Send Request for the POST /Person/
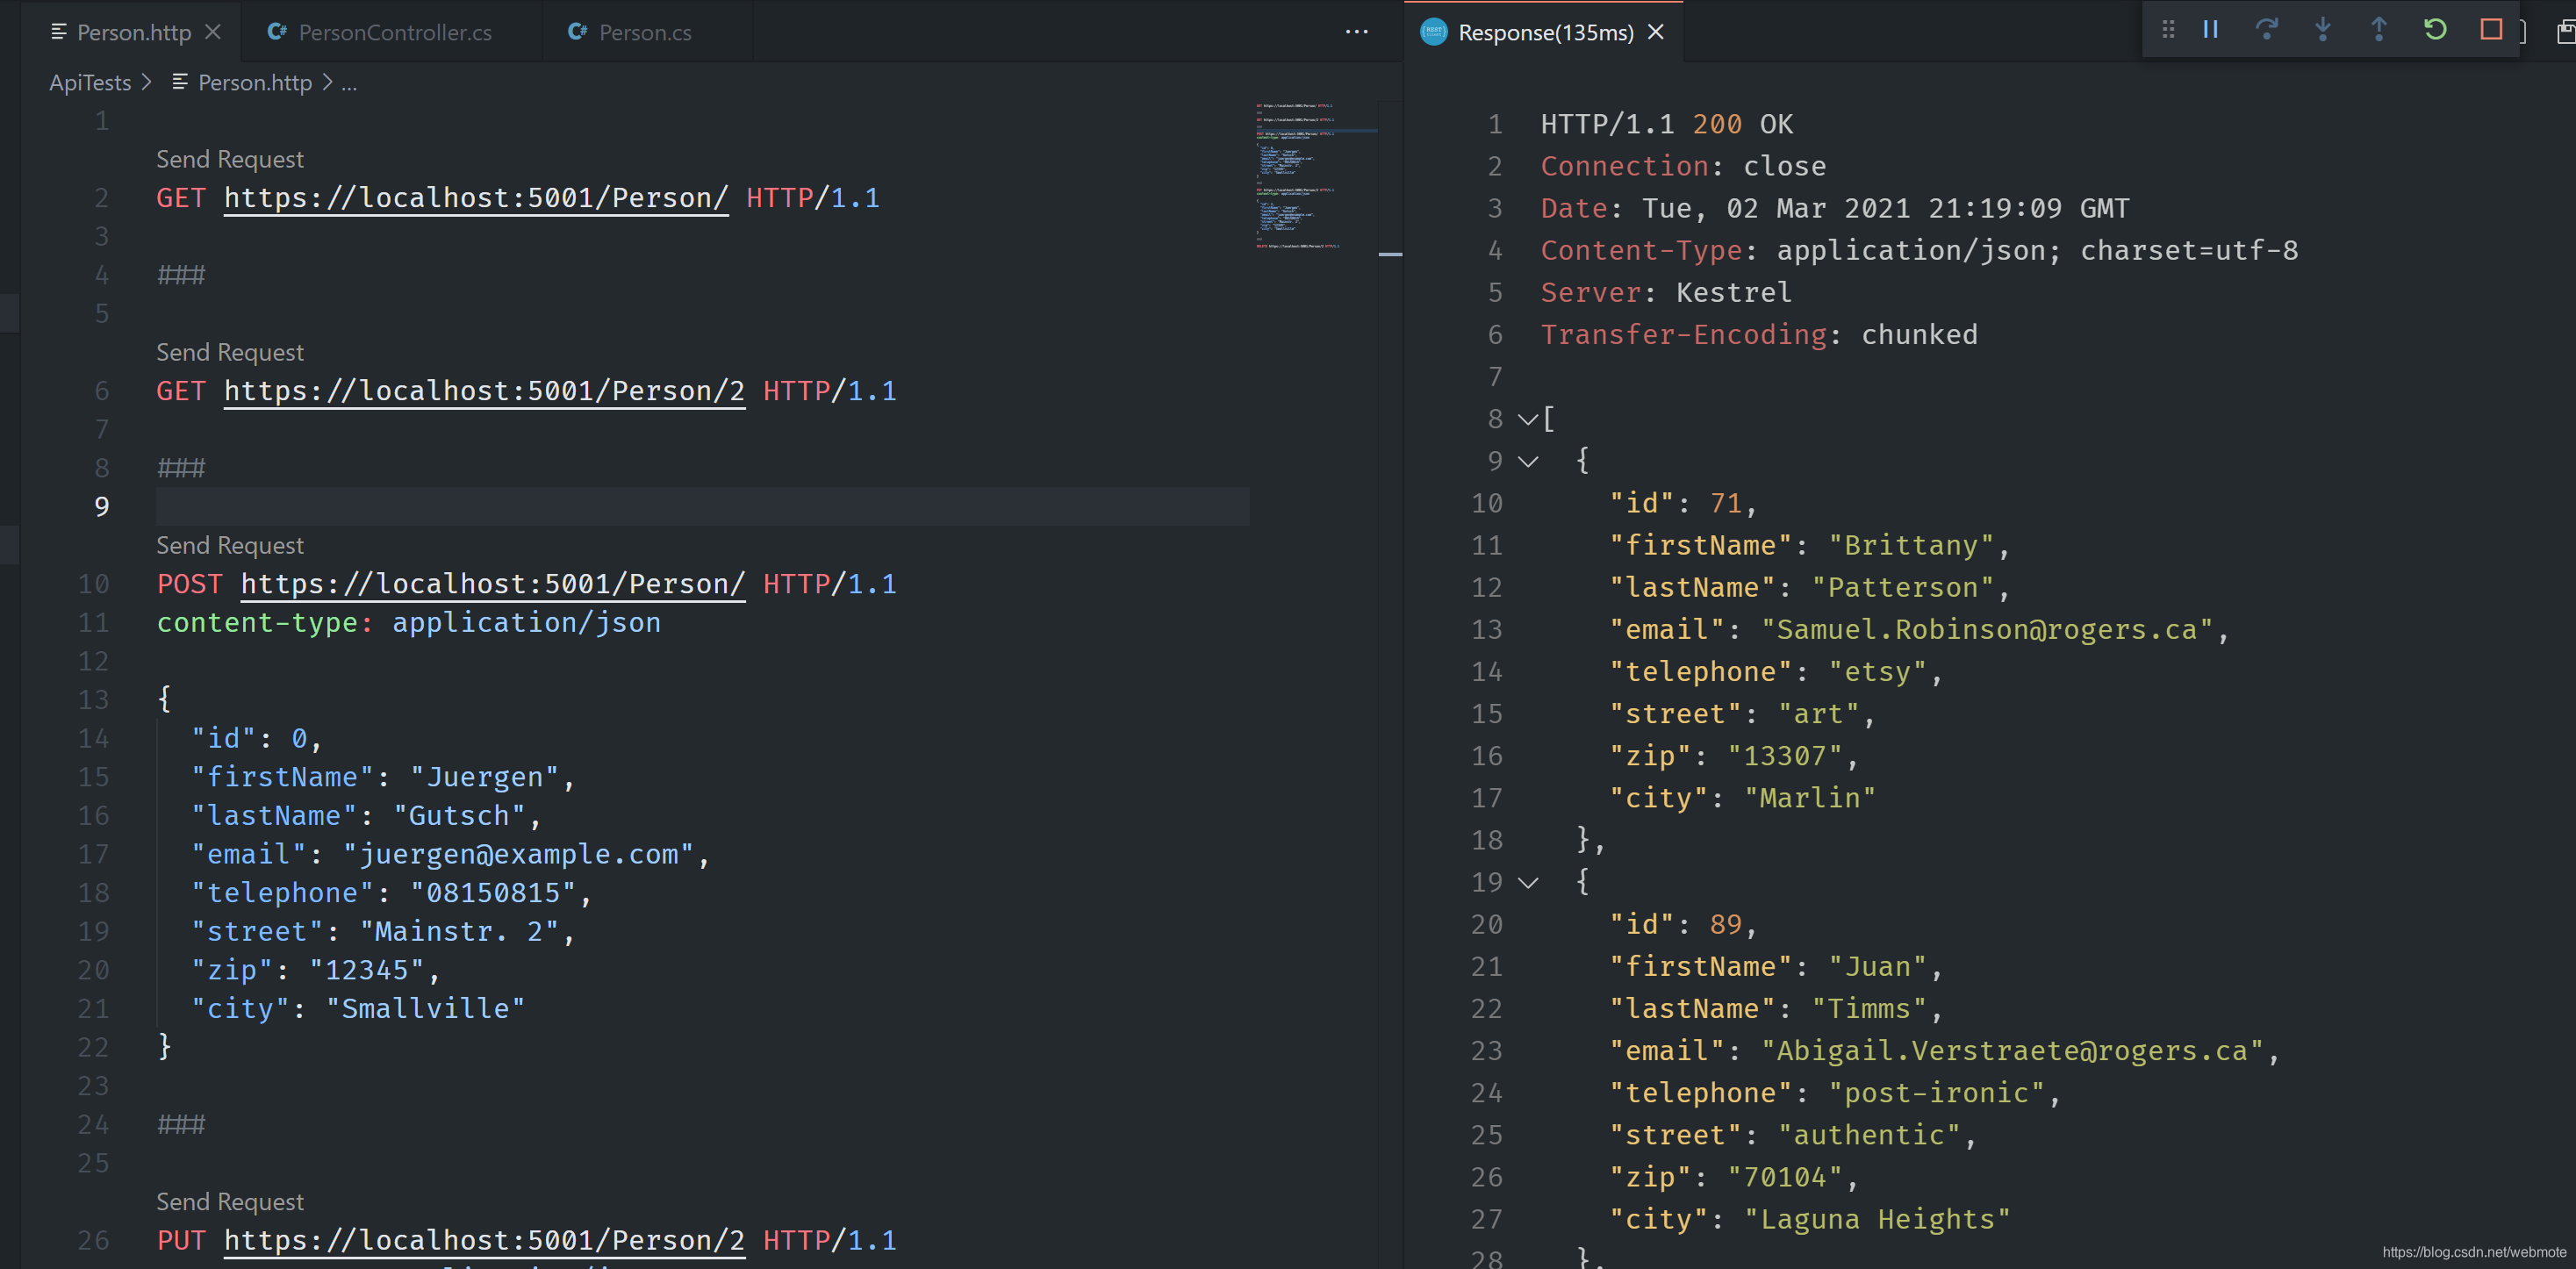Image resolution: width=2576 pixels, height=1269 pixels. (230, 545)
